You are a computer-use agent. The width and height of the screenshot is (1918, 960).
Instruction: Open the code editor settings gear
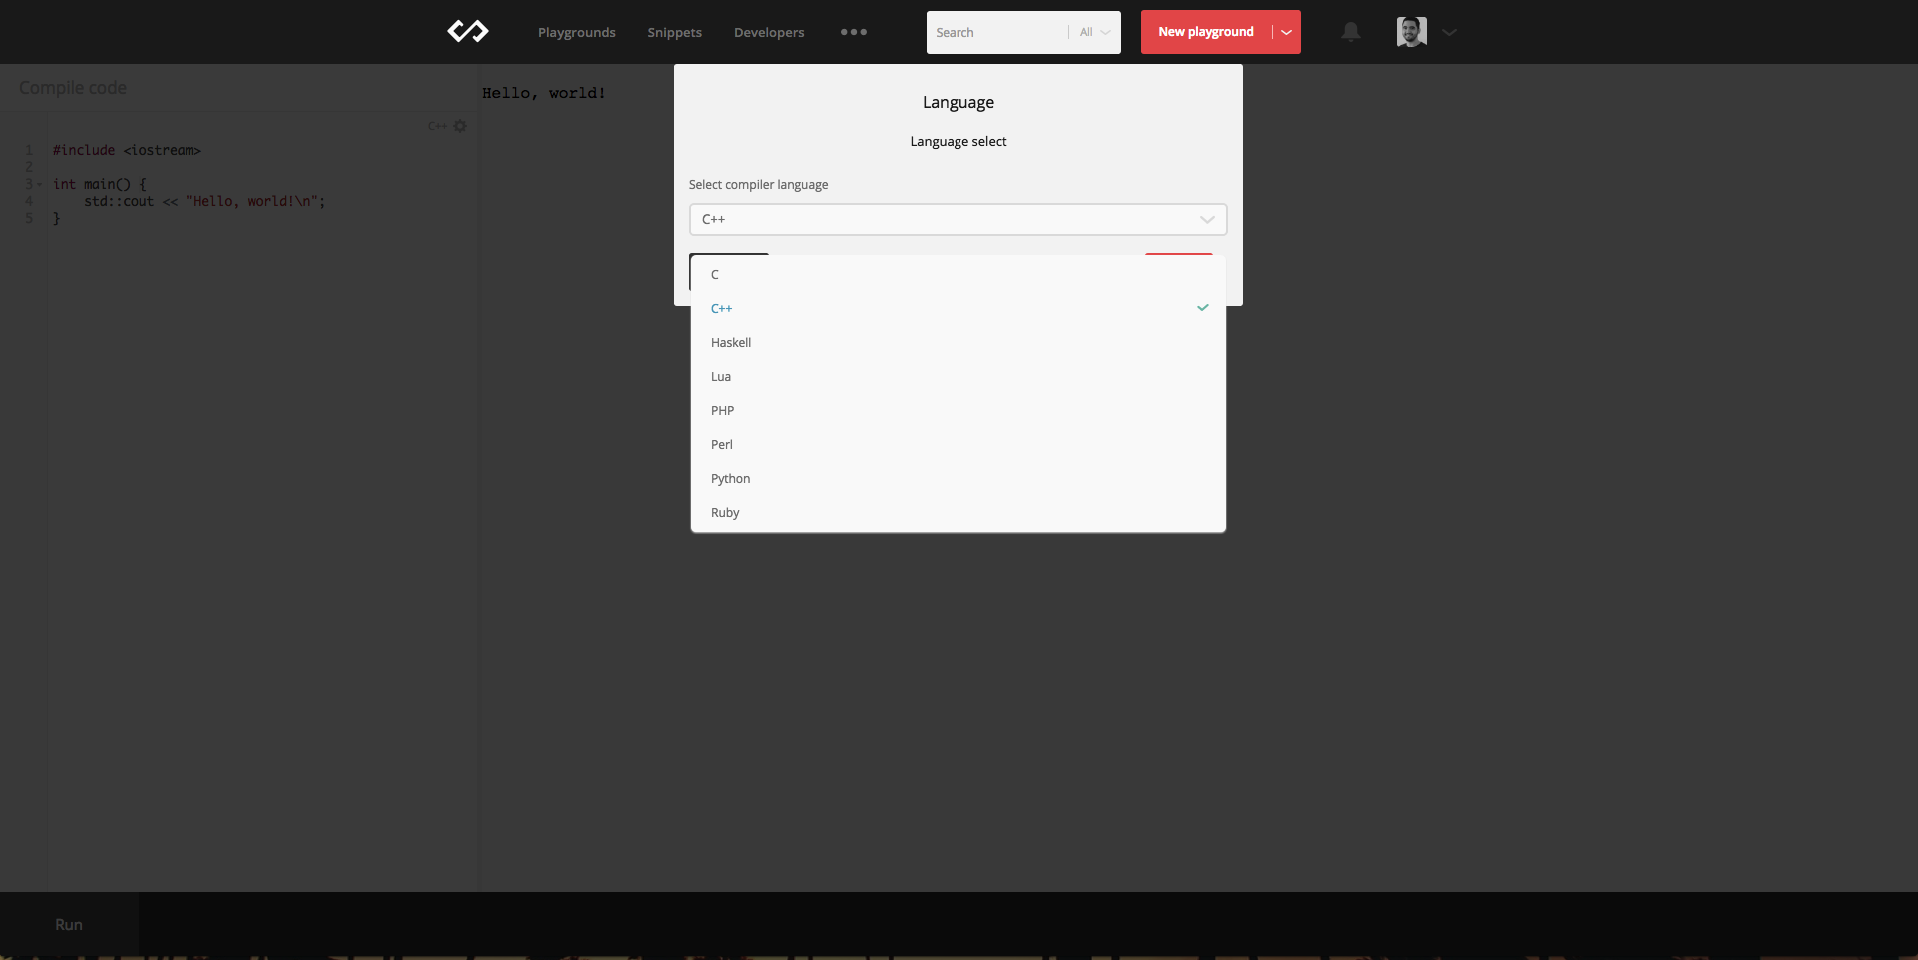click(460, 126)
